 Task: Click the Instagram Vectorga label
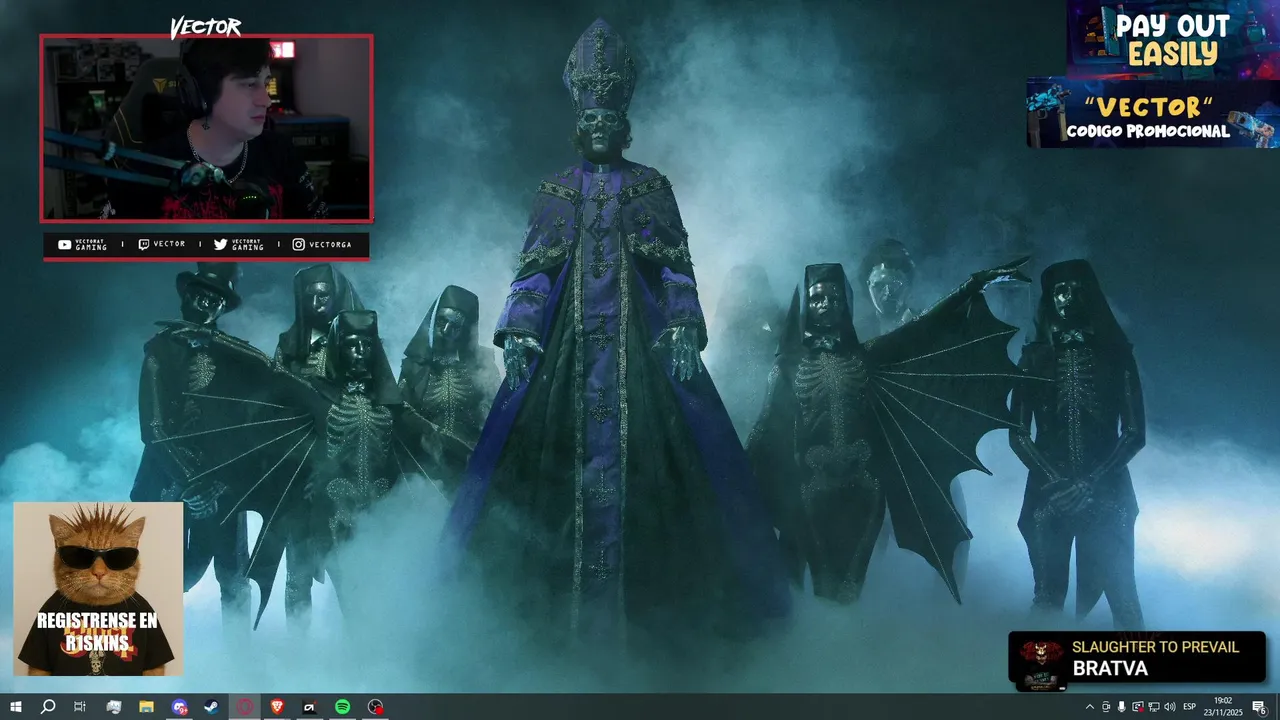point(322,244)
